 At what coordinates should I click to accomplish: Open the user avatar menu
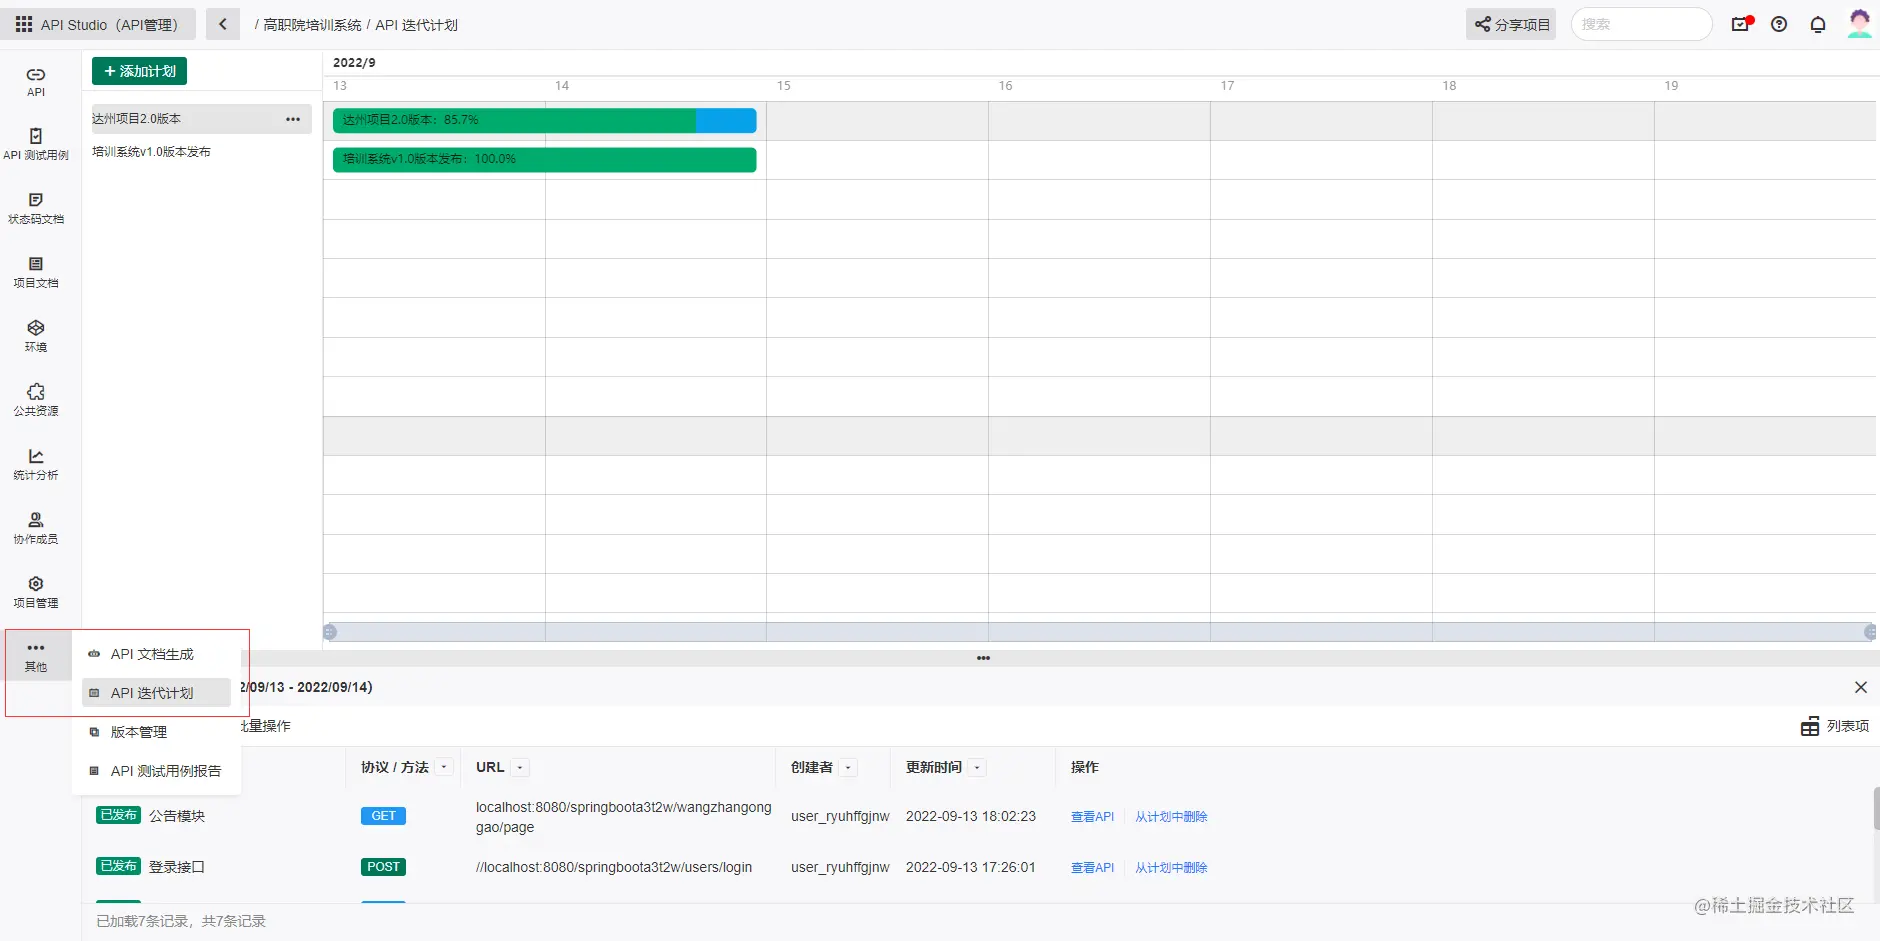pyautogui.click(x=1859, y=23)
